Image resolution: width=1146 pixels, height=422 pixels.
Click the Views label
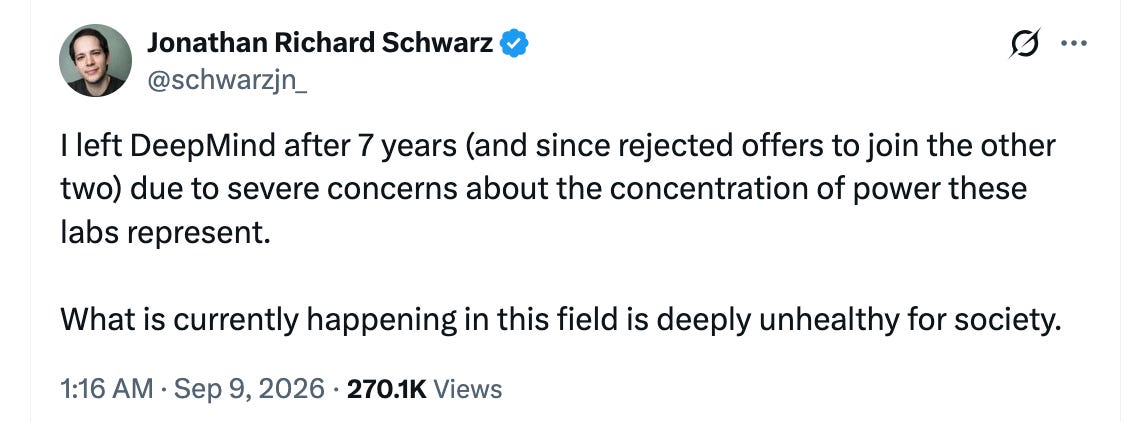coord(468,389)
